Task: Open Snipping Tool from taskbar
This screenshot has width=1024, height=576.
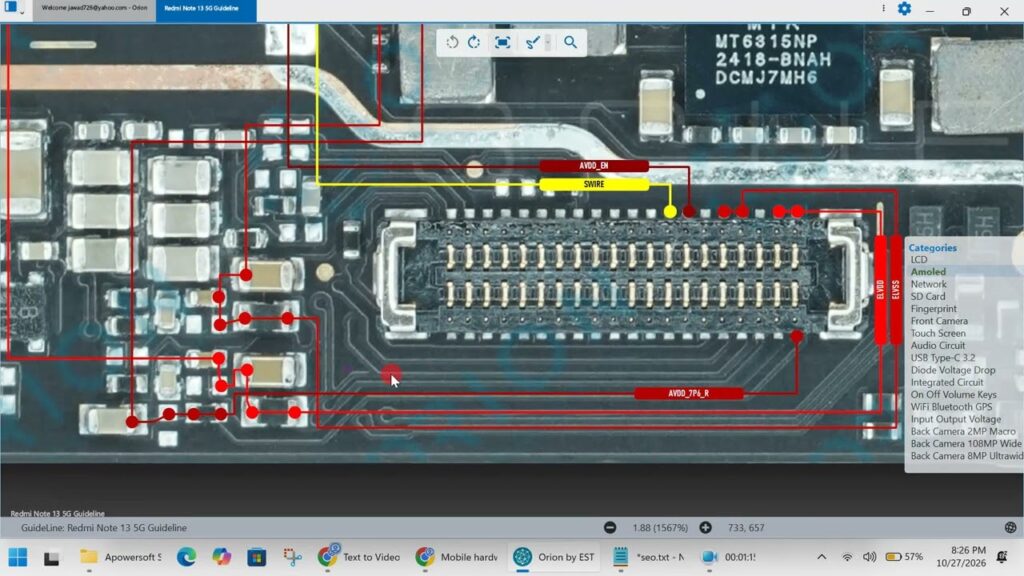Action: tap(292, 557)
